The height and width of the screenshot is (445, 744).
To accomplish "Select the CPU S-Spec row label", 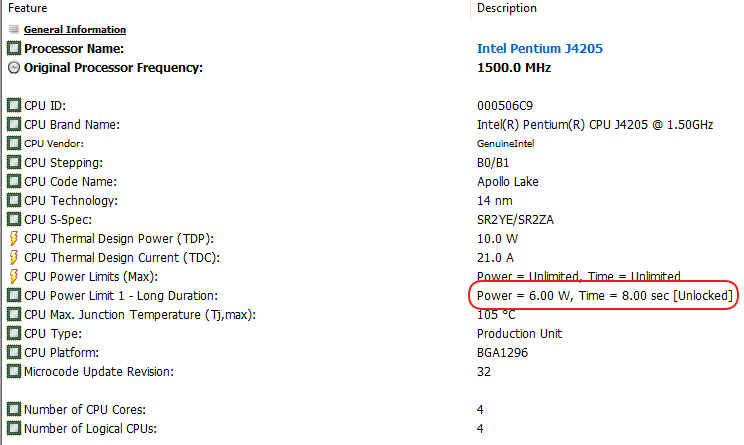I will coord(58,220).
